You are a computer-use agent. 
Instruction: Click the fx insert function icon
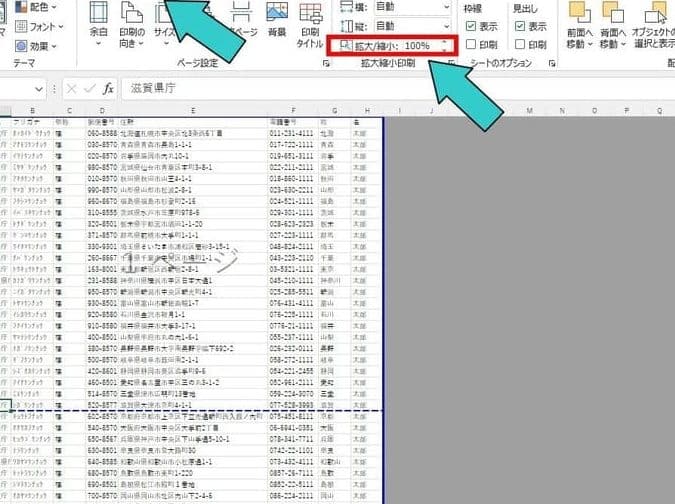click(x=108, y=88)
